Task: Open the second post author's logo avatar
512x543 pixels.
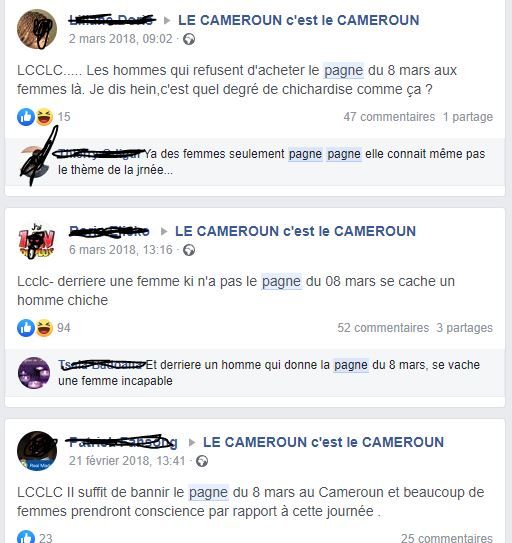Action: [x=37, y=240]
